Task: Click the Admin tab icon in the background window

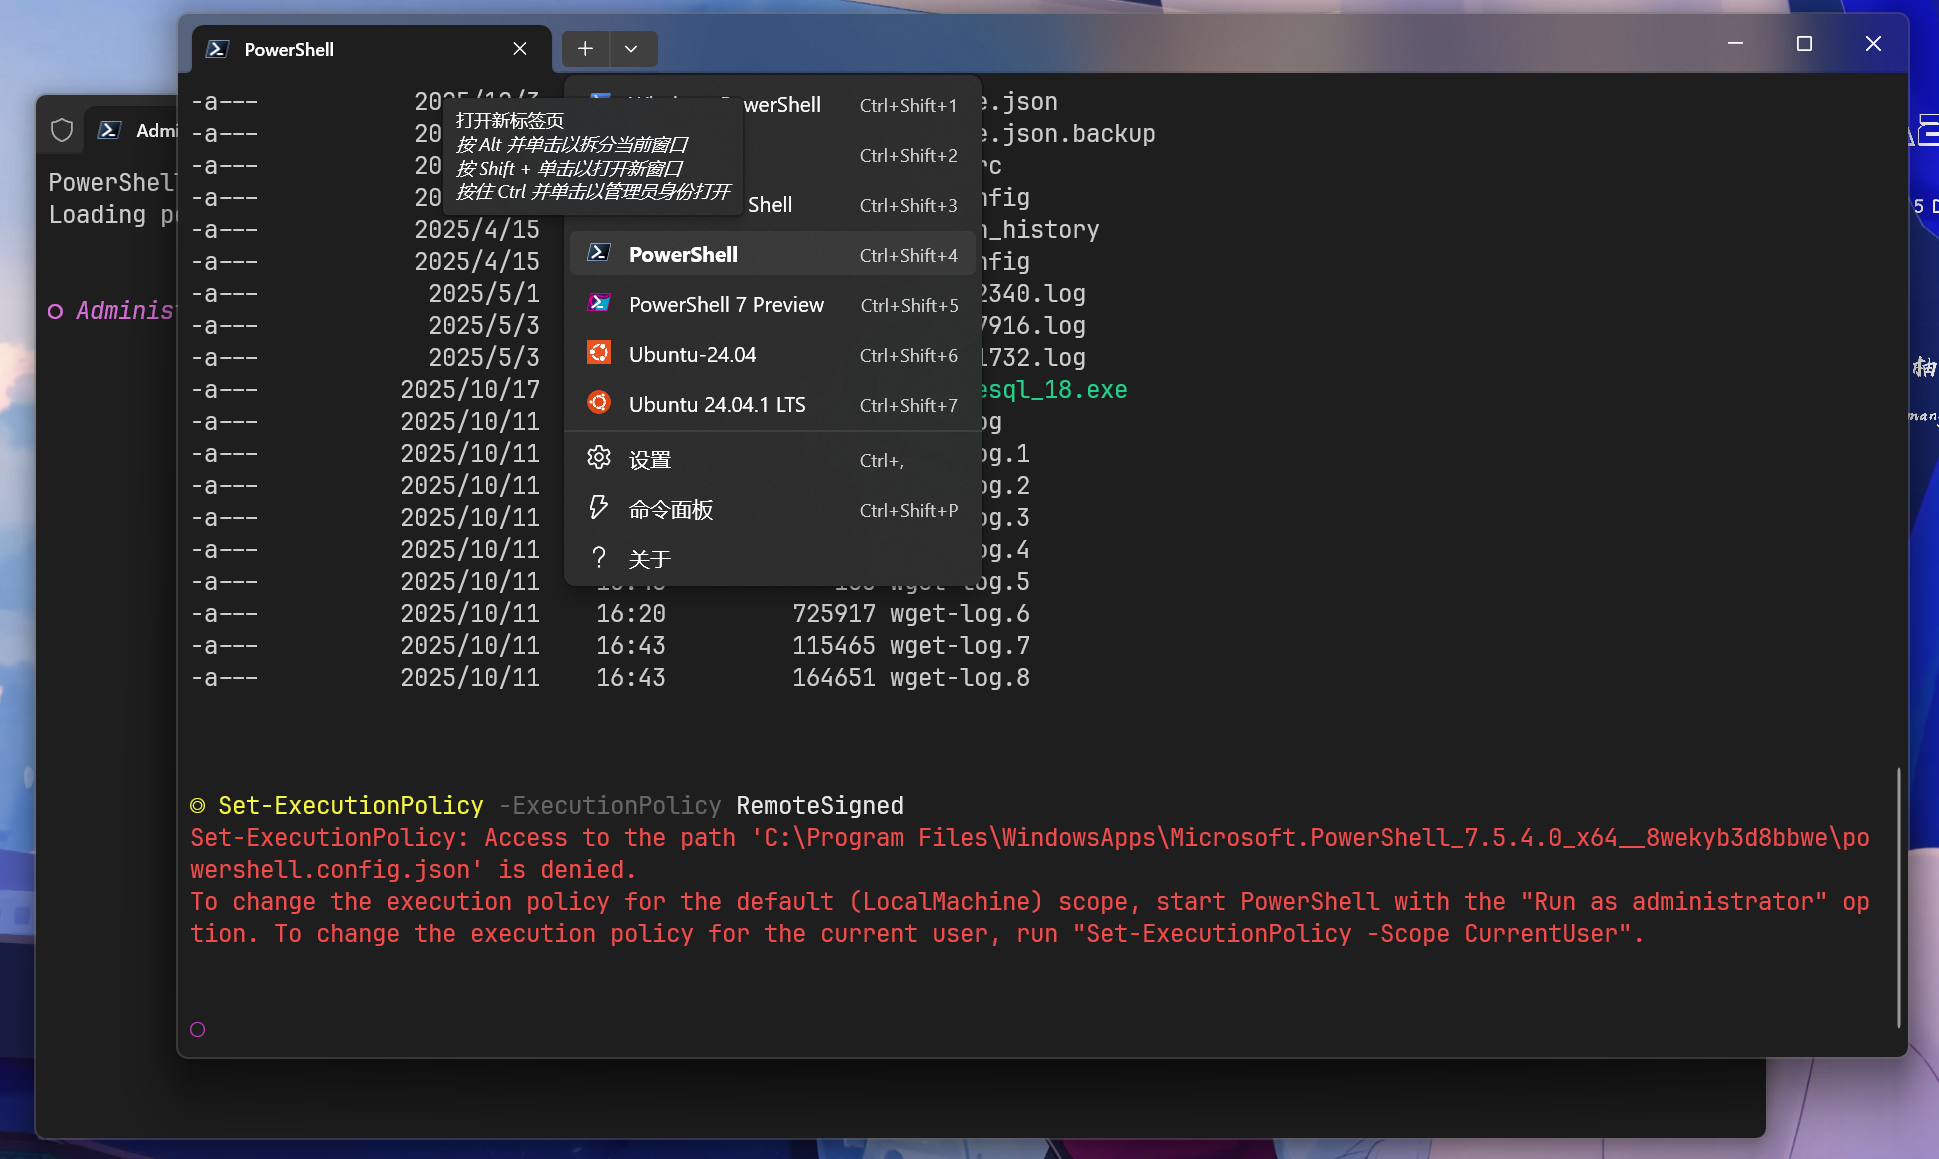Action: pos(110,129)
